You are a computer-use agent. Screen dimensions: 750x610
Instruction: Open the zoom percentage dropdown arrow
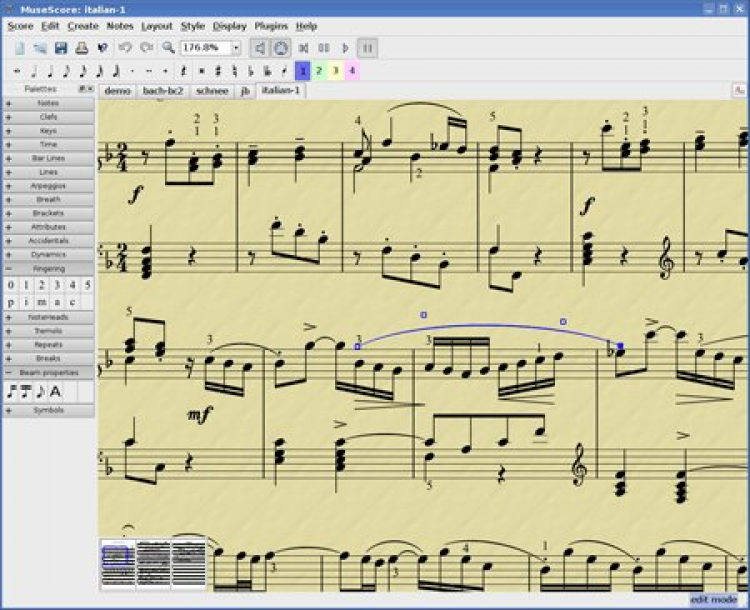click(236, 48)
